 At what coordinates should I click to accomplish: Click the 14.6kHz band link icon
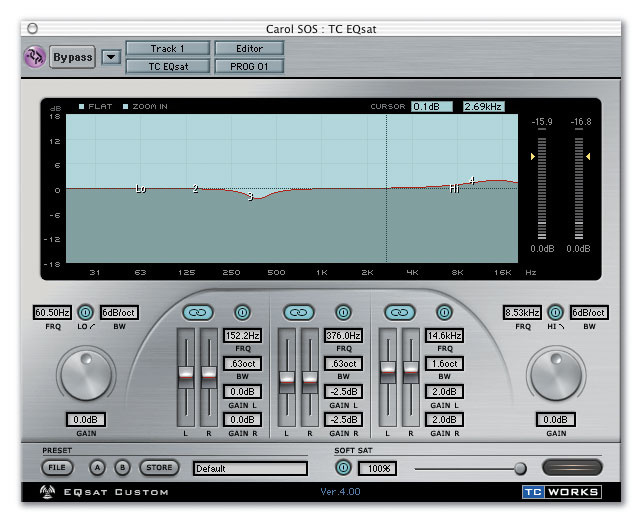tap(400, 313)
